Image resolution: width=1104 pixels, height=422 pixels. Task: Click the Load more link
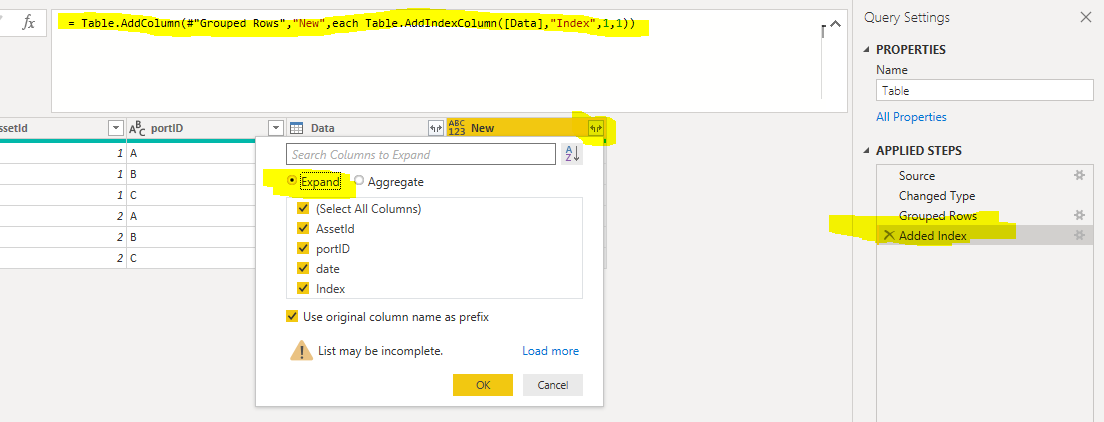coord(551,351)
